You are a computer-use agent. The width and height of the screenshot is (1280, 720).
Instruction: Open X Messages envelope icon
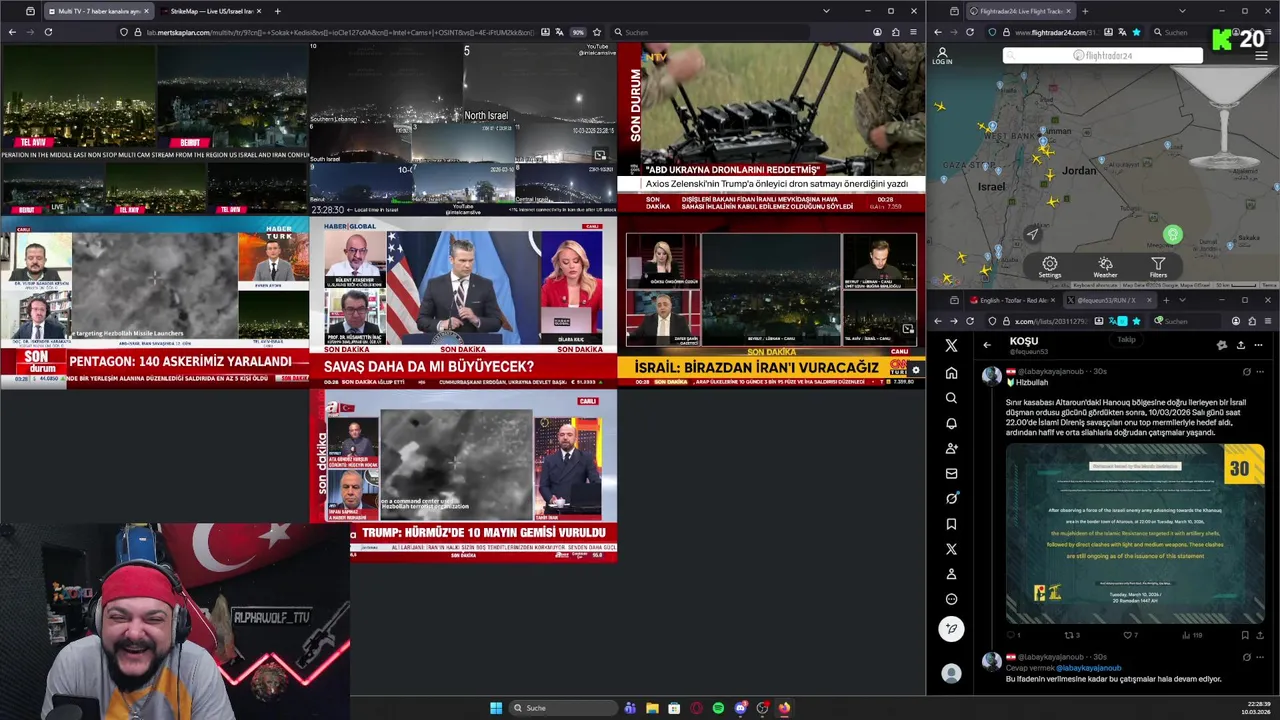click(x=951, y=473)
